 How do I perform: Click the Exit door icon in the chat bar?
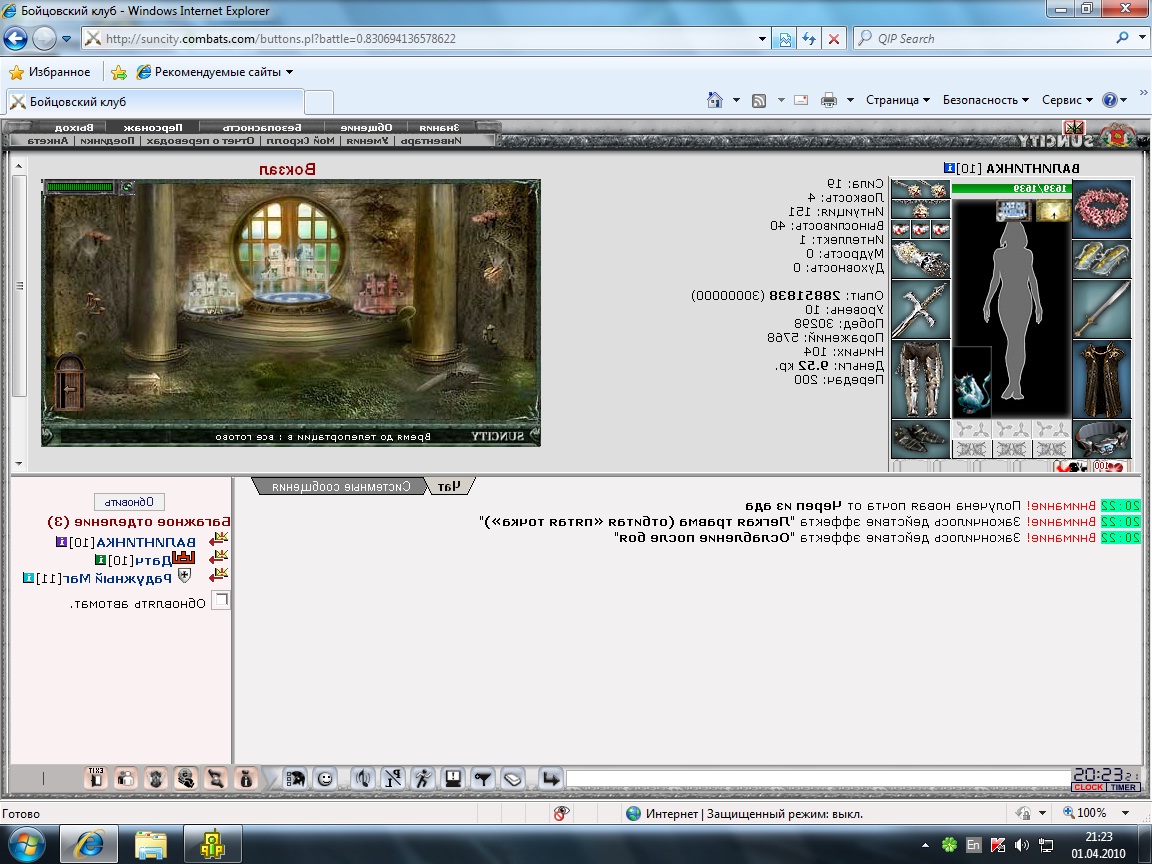pos(96,777)
